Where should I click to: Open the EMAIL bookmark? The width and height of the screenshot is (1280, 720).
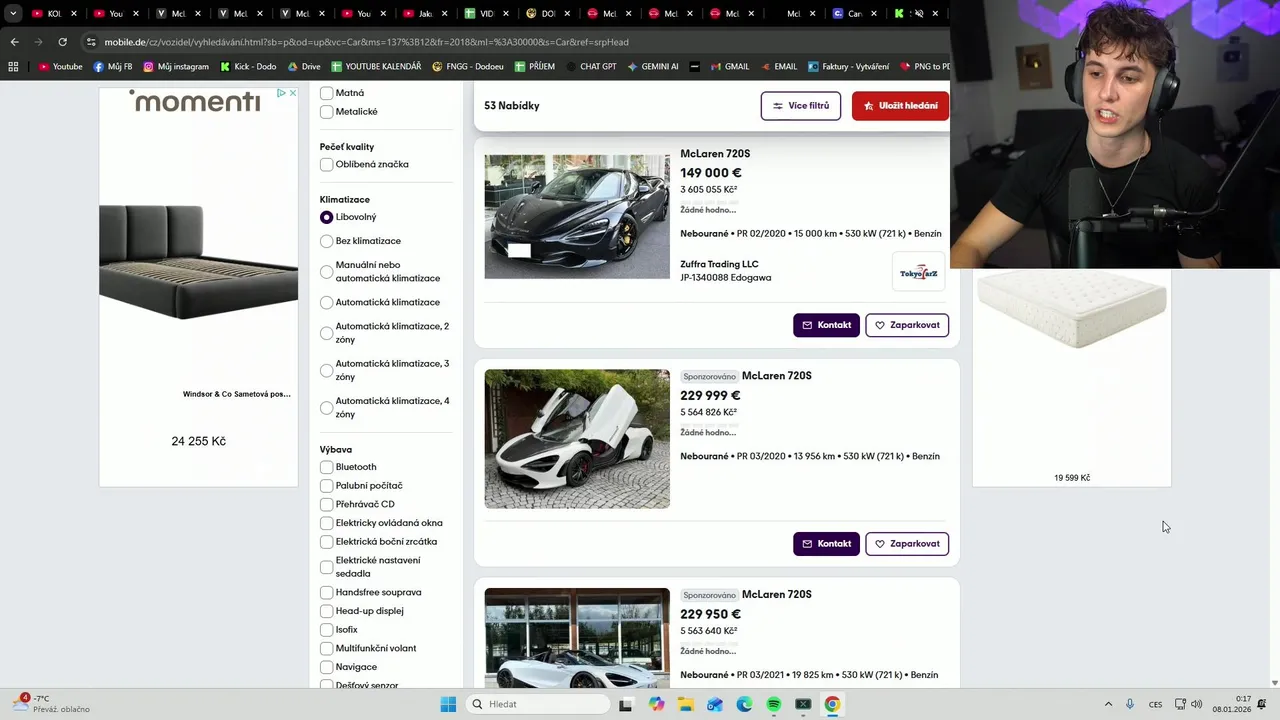[778, 67]
